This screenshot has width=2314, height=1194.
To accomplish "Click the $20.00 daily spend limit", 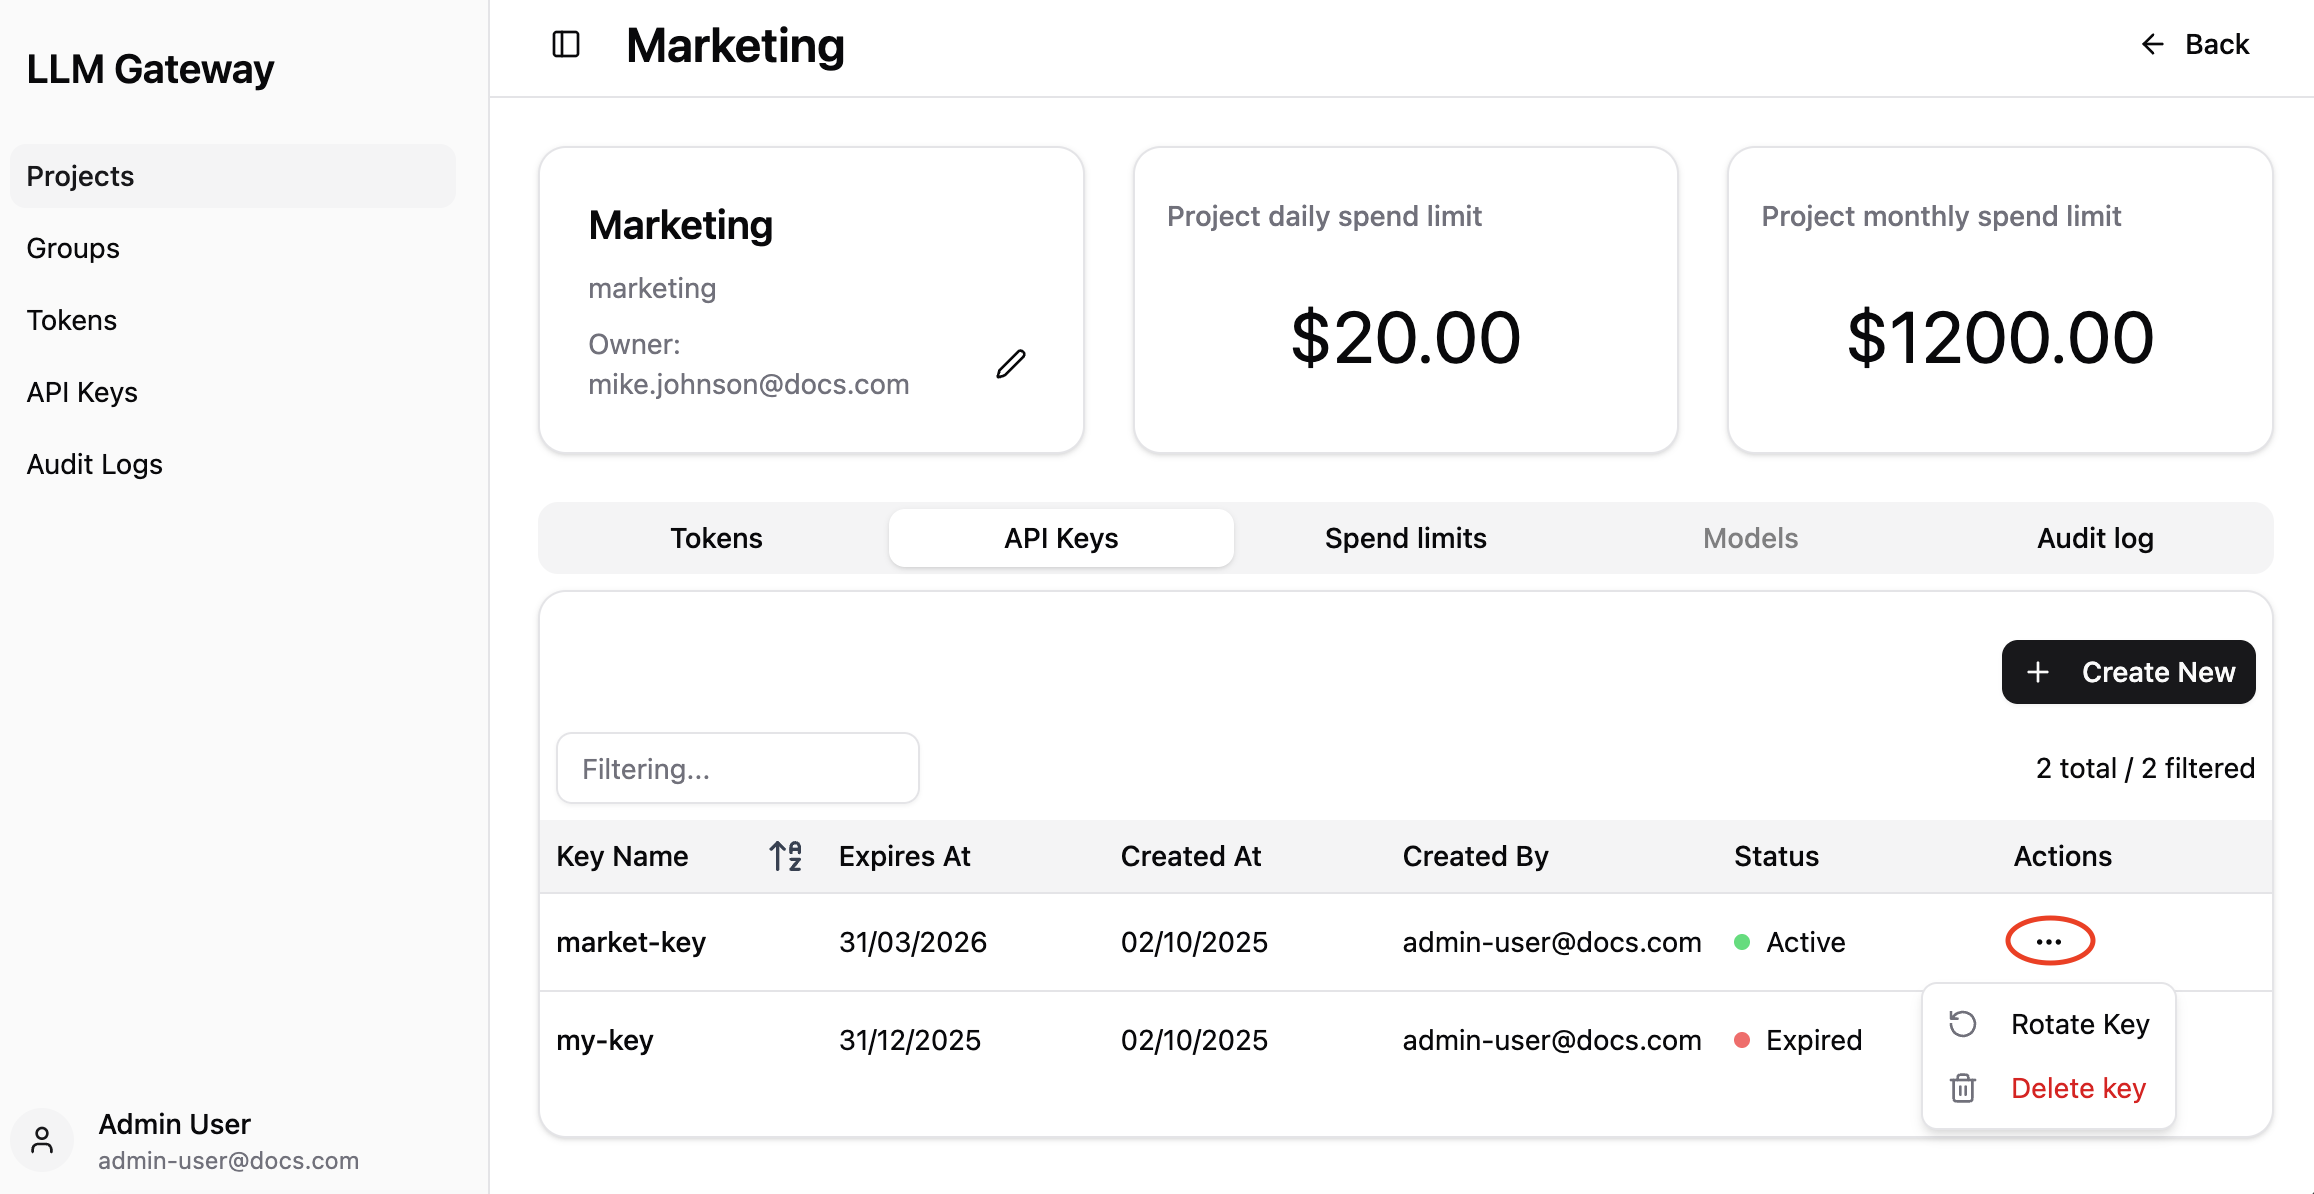I will pyautogui.click(x=1405, y=337).
